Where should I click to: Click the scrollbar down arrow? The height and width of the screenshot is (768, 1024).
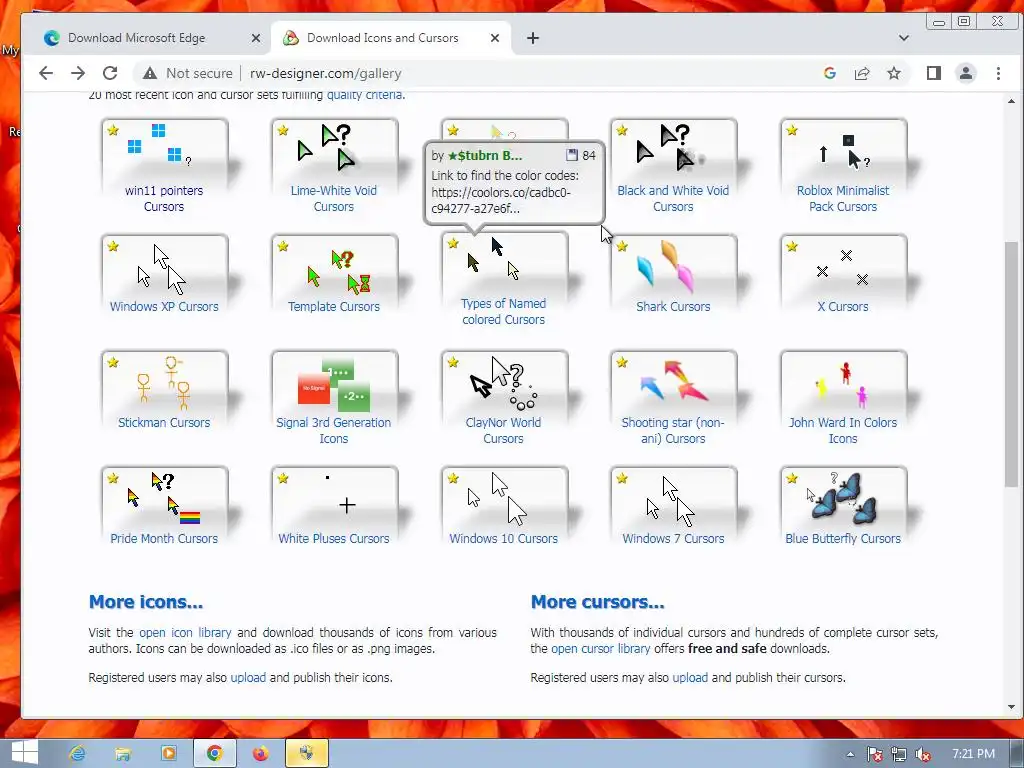coord(1011,707)
